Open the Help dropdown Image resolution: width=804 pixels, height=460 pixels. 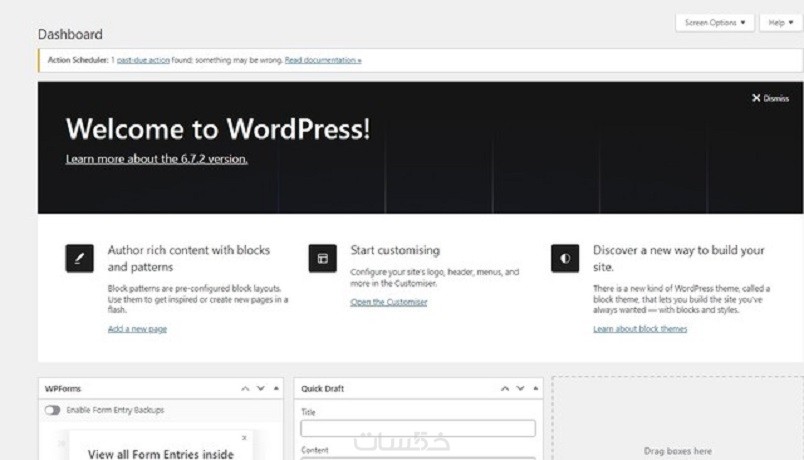click(781, 23)
